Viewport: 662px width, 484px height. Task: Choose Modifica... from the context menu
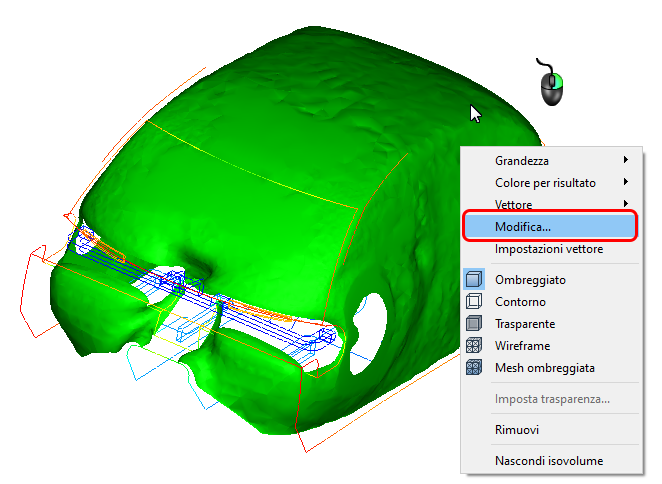pyautogui.click(x=550, y=227)
